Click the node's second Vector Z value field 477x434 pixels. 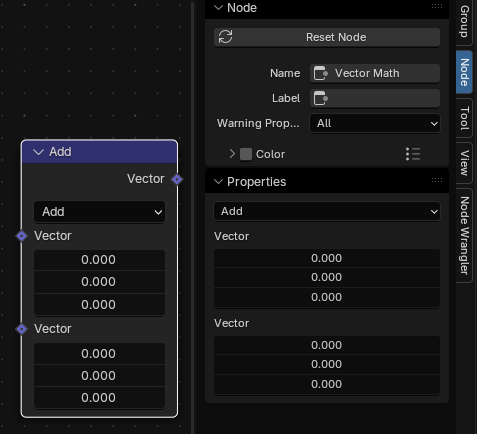(99, 398)
